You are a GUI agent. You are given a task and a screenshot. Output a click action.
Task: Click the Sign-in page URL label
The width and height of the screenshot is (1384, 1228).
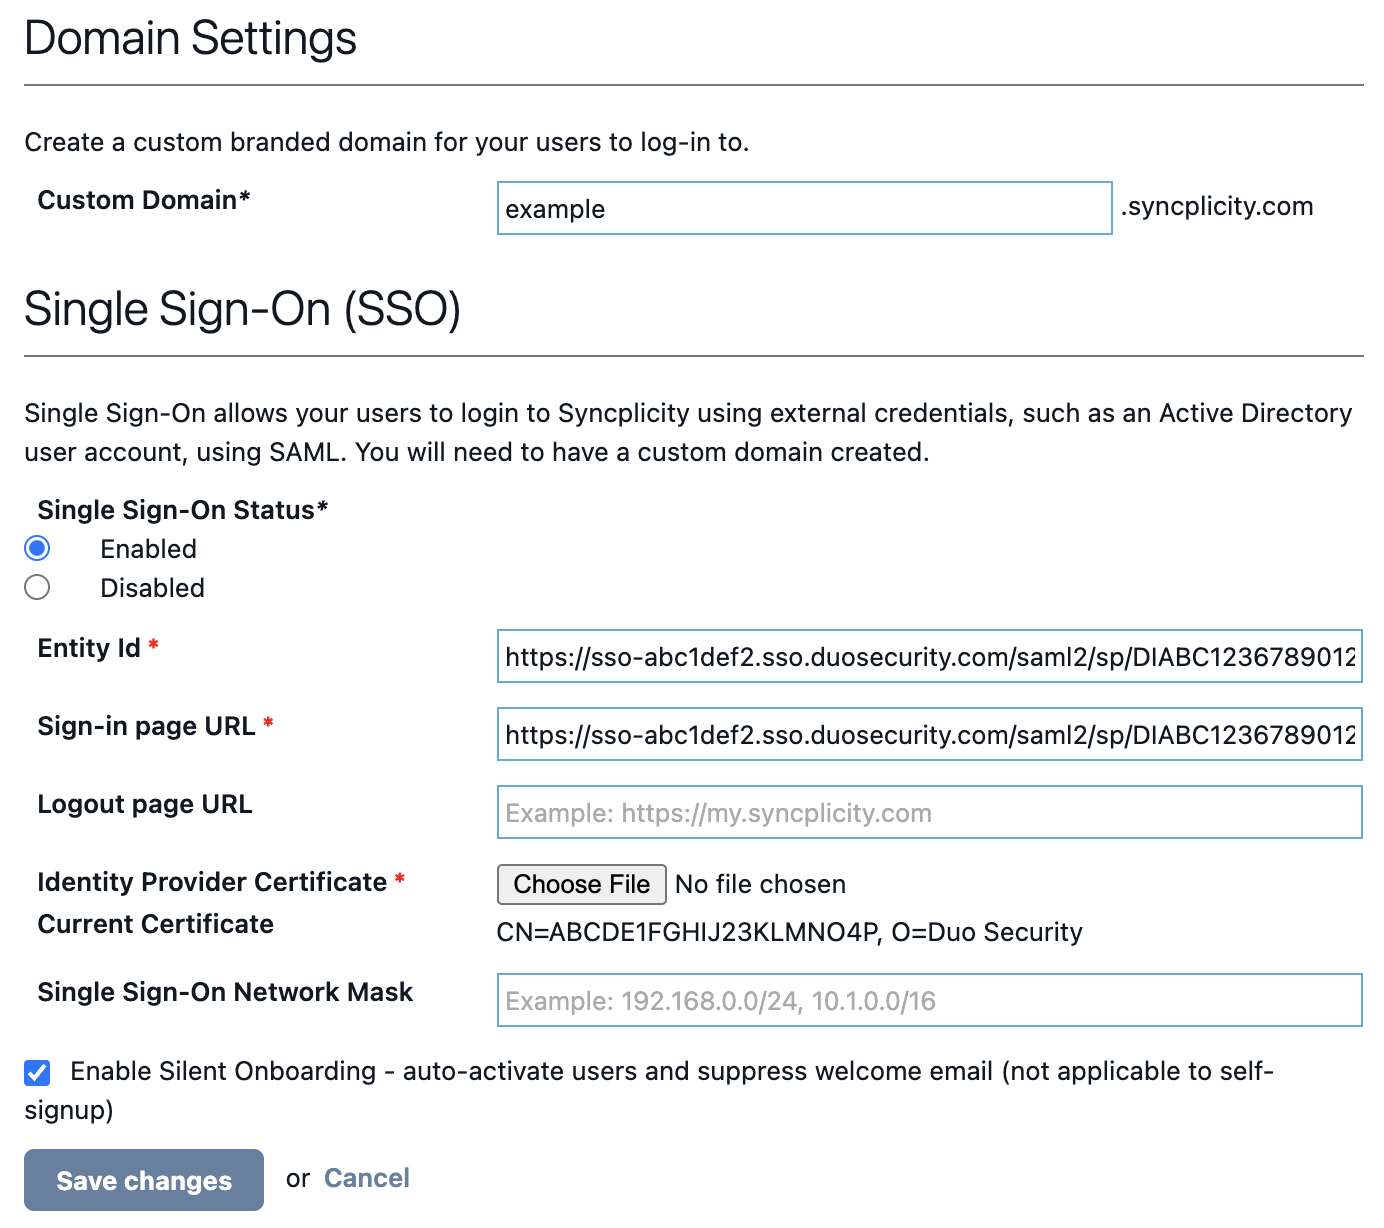(146, 726)
